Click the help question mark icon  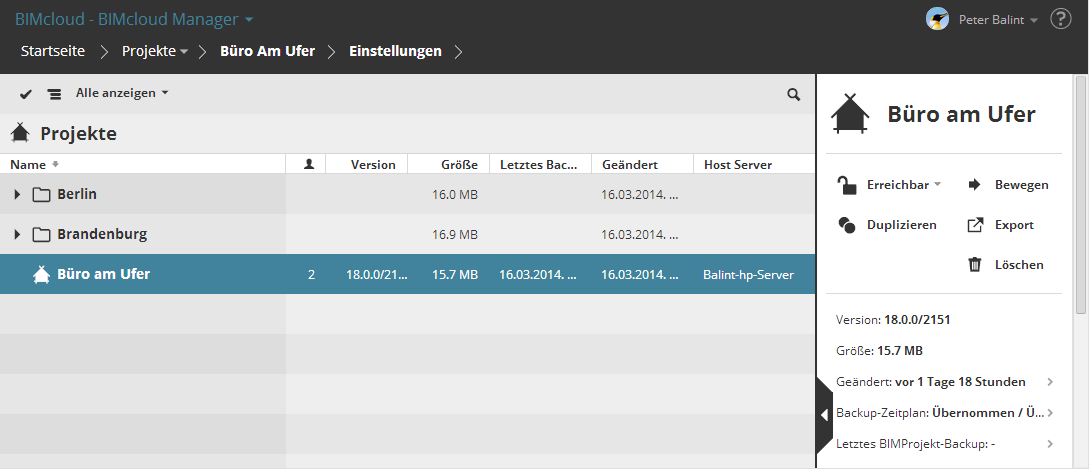(x=1061, y=19)
